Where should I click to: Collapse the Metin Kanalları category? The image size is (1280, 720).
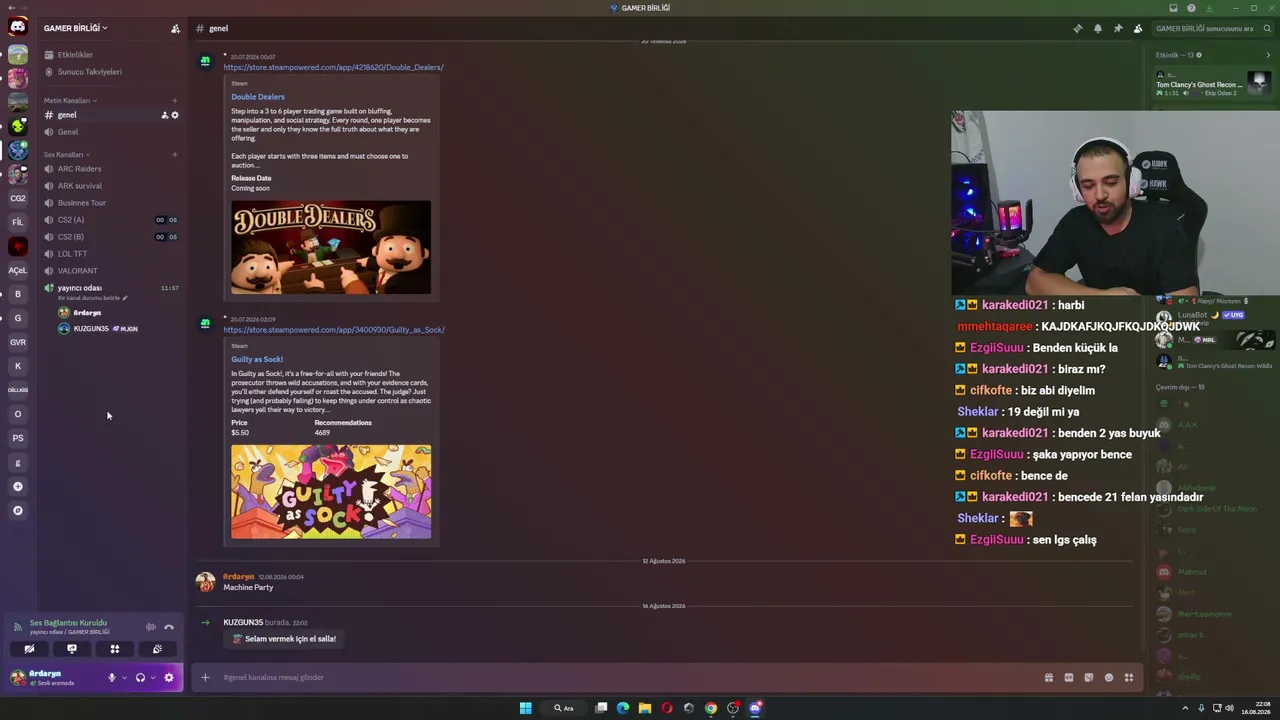tap(70, 100)
